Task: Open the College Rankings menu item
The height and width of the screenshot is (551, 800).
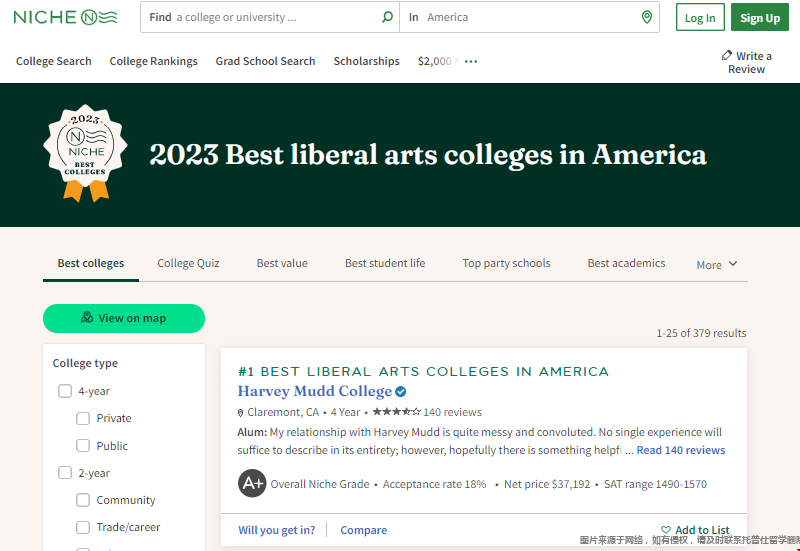Action: click(153, 61)
